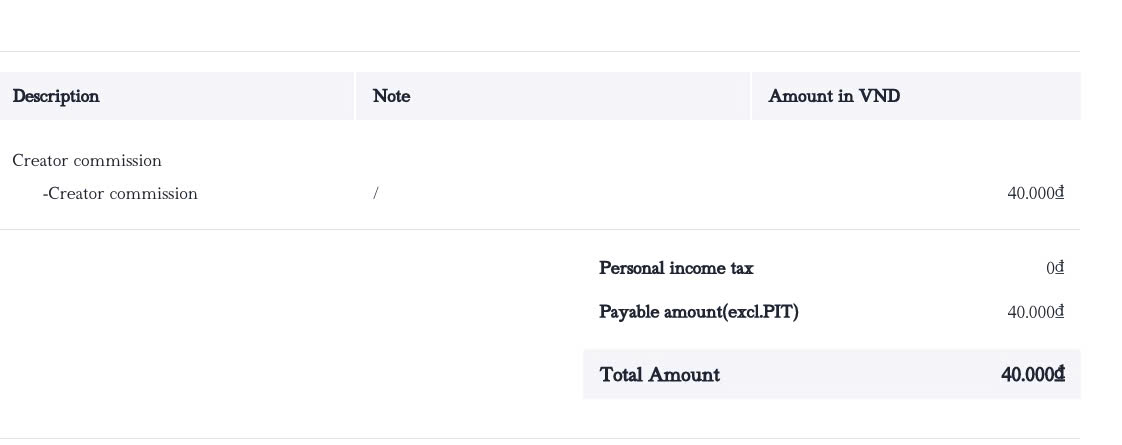The width and height of the screenshot is (1122, 445).
Task: Select the -Creator commission sub-item
Action: (120, 194)
